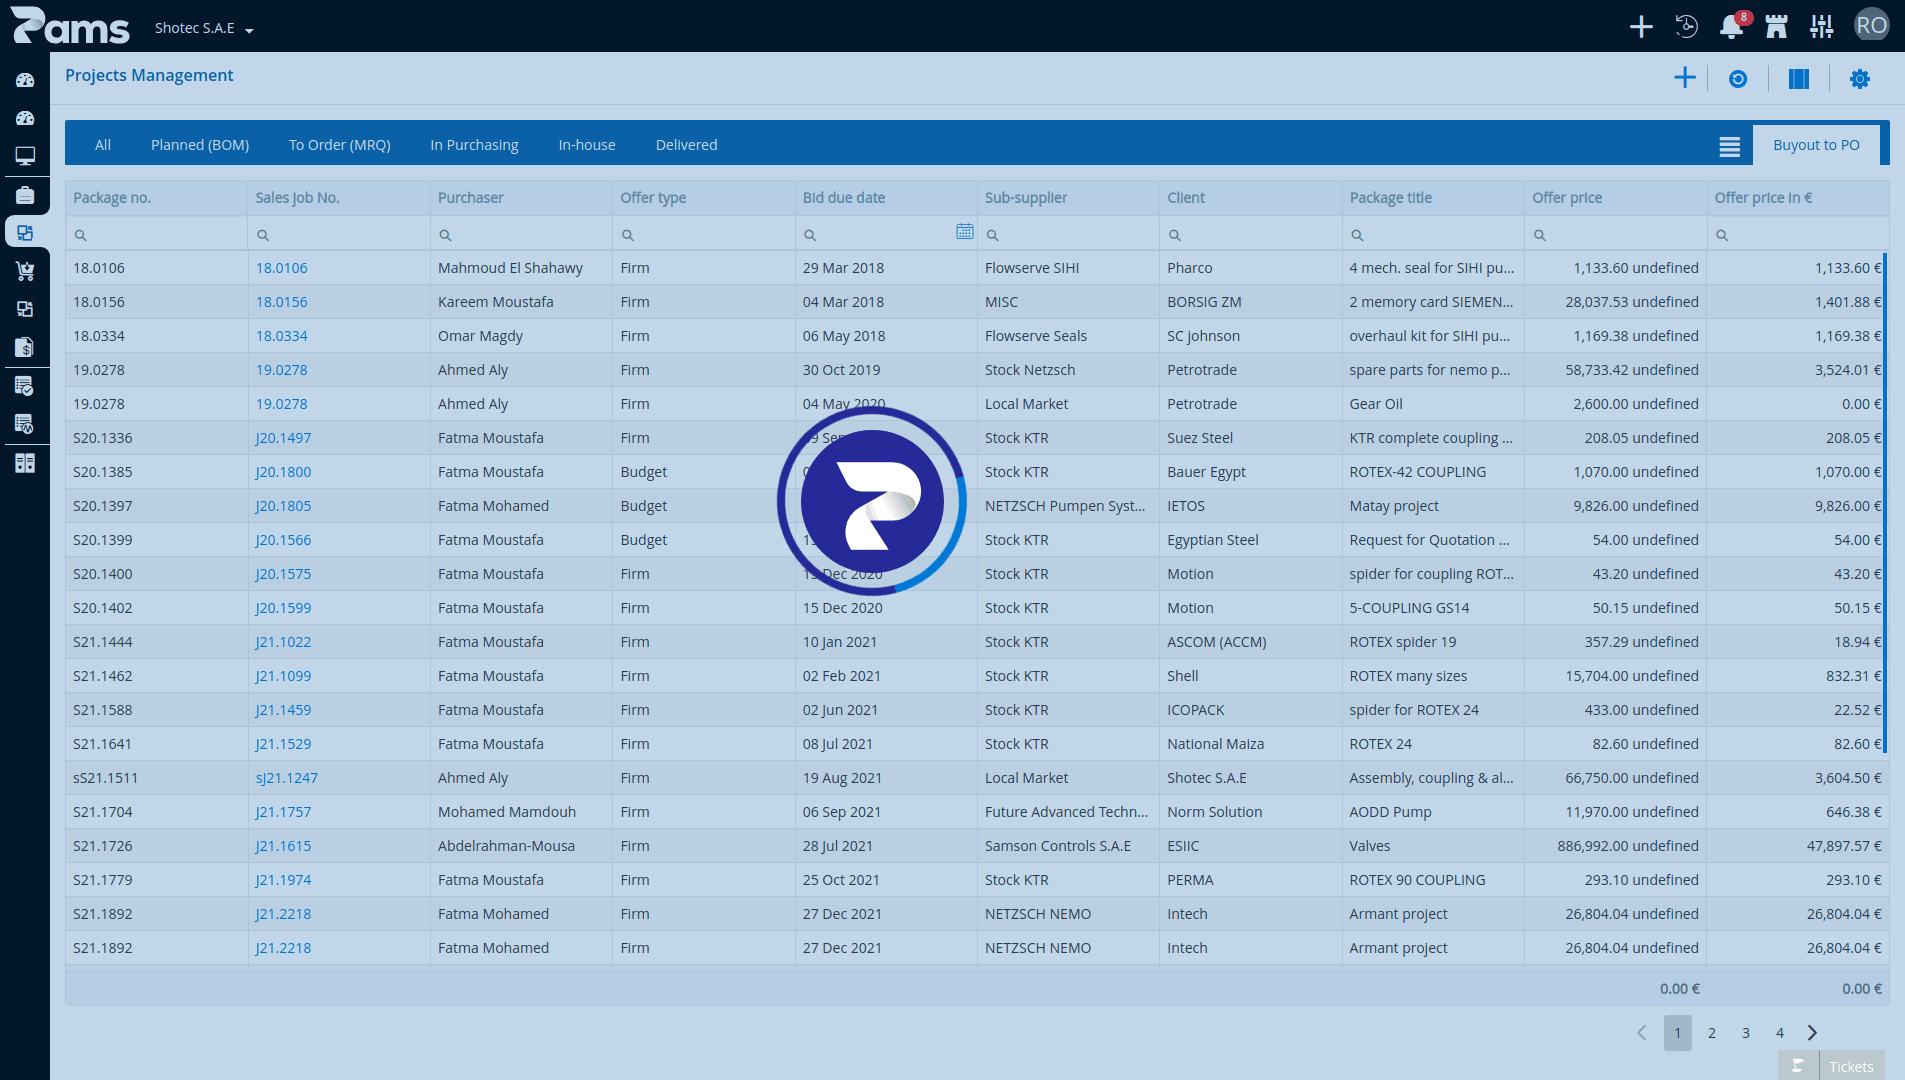The image size is (1905, 1080).
Task: Open the shopping cart purchasing module
Action: (25, 270)
